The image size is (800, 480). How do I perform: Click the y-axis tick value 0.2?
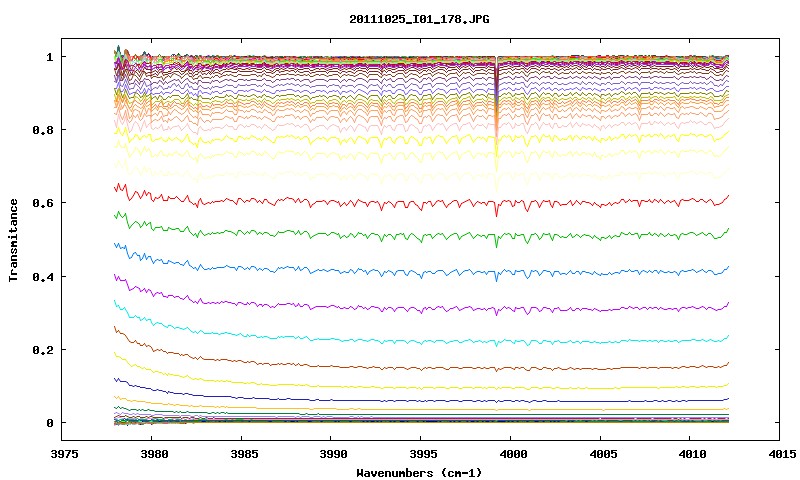43,350
